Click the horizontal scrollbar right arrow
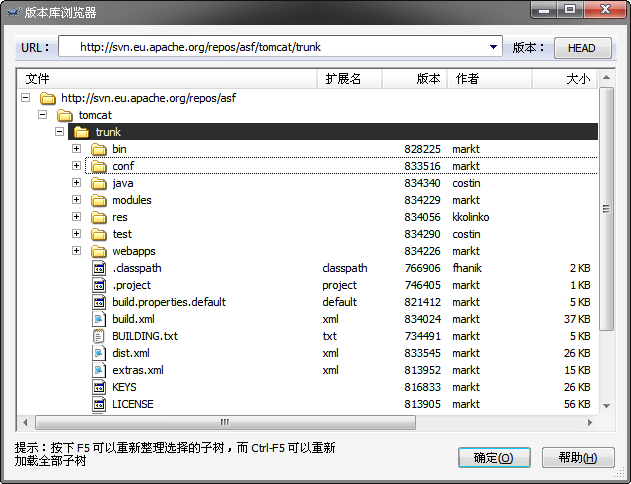 pyautogui.click(x=590, y=422)
